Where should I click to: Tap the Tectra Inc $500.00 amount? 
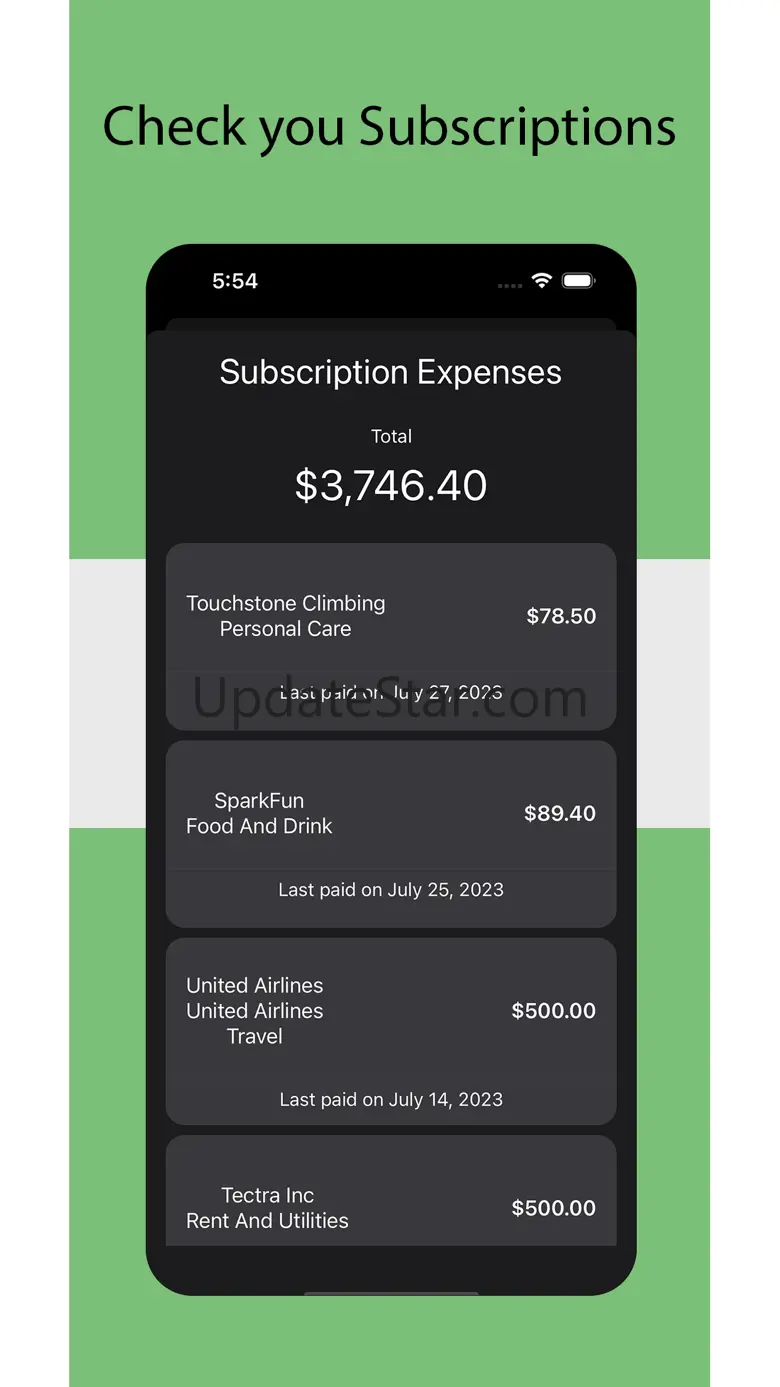(553, 1208)
